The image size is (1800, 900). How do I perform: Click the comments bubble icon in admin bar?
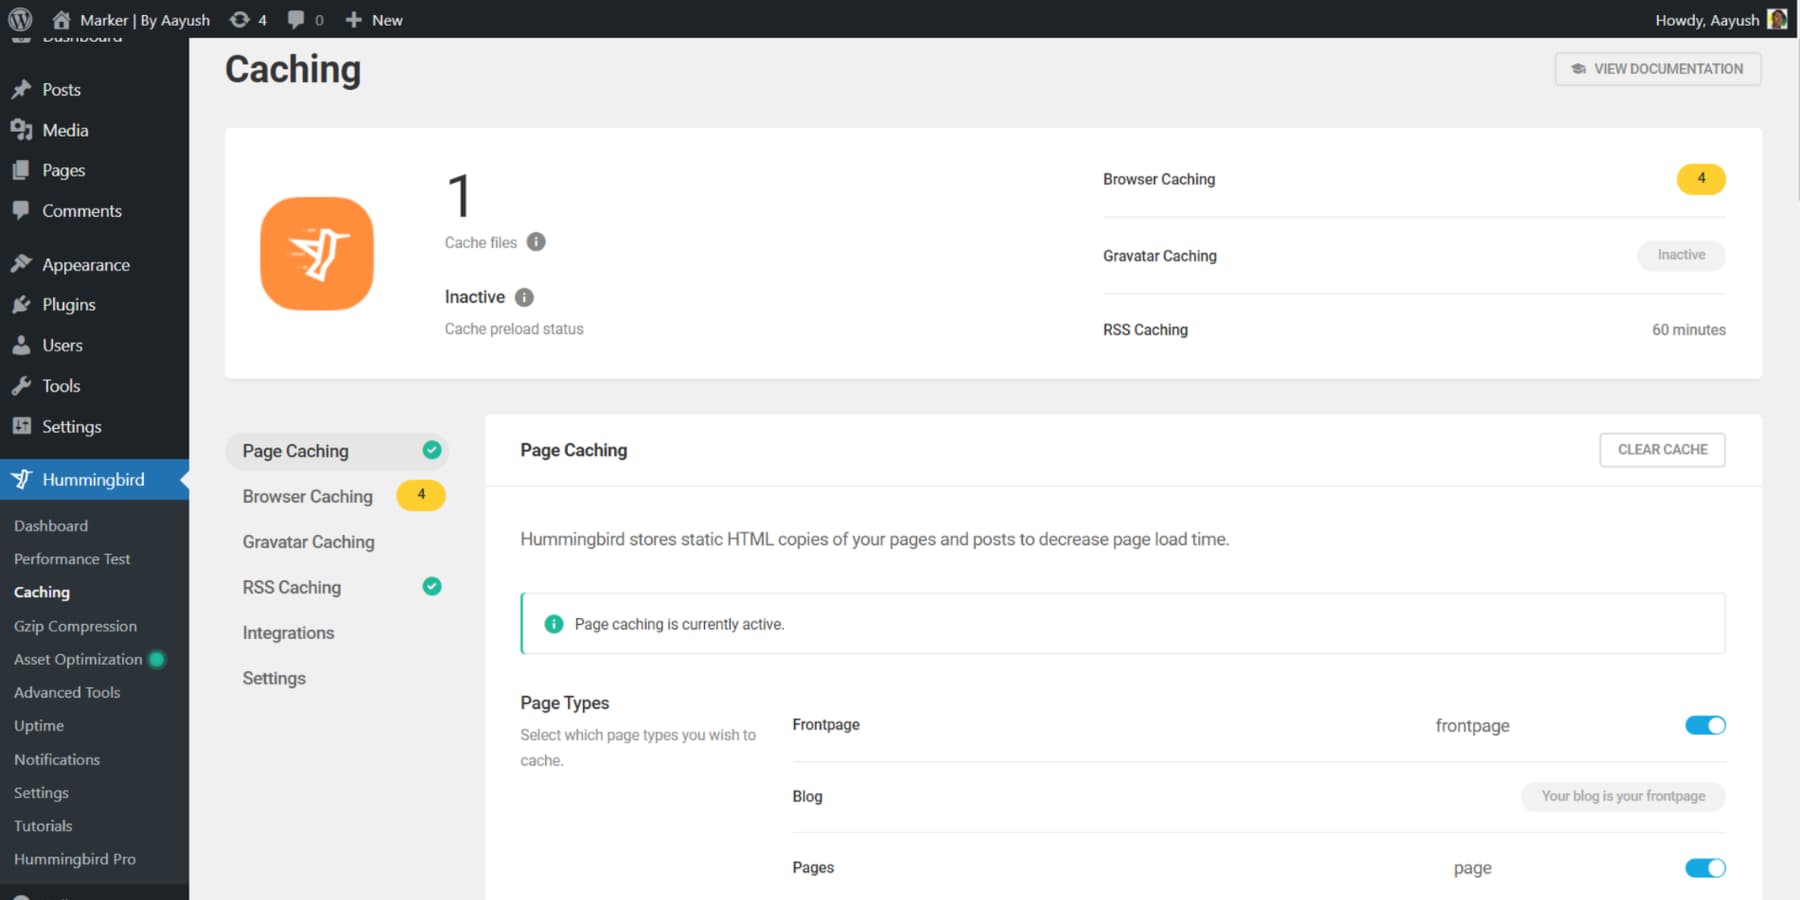296,19
